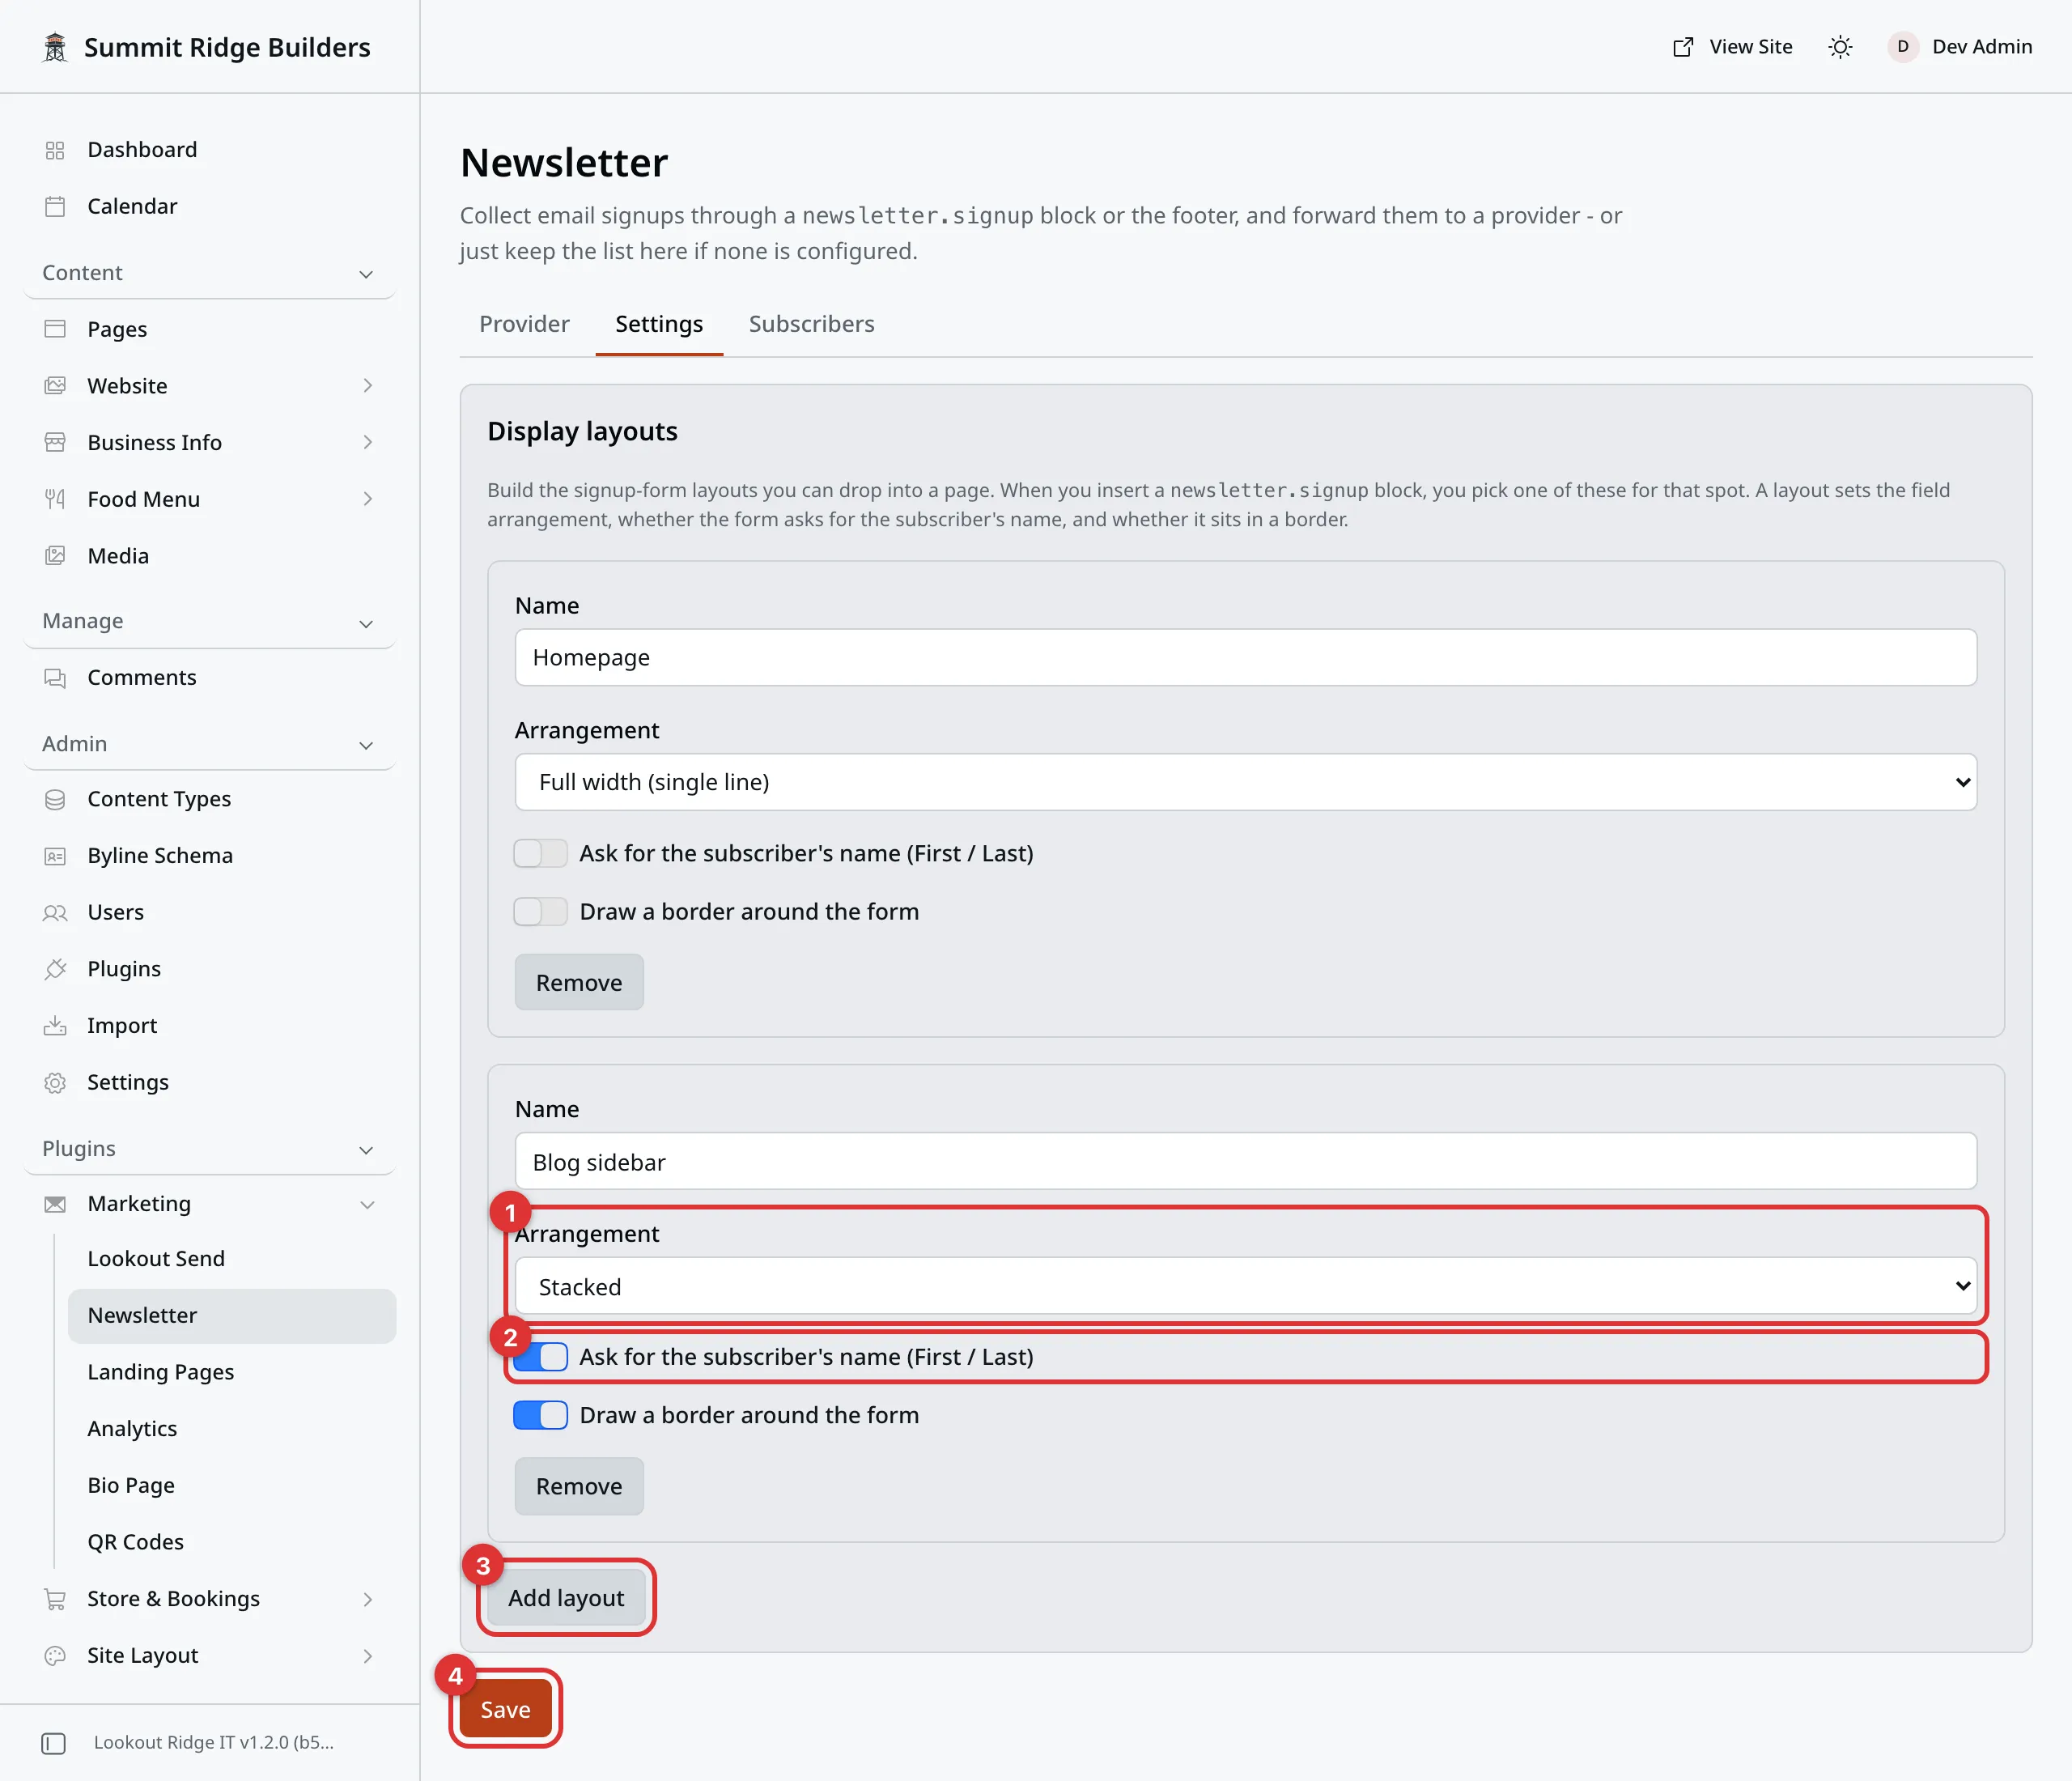The image size is (2072, 1781).
Task: Click the Media icon in sidebar
Action: [55, 556]
